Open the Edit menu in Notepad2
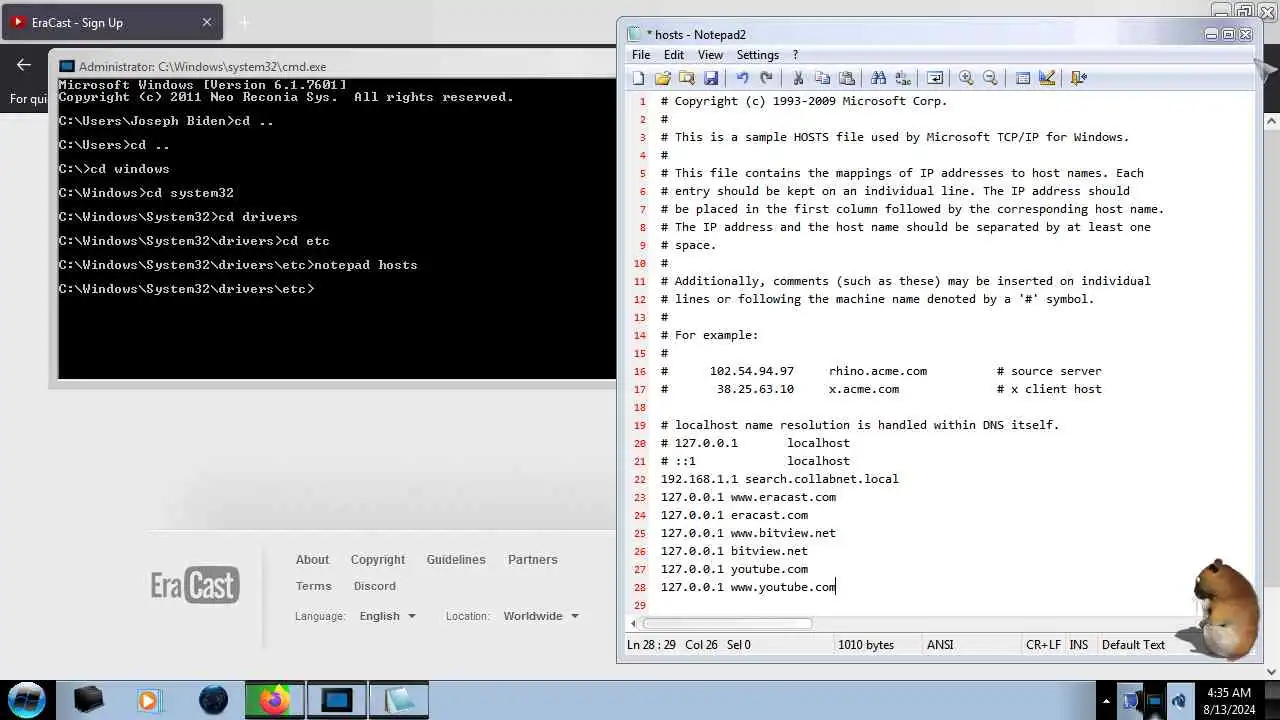This screenshot has height=720, width=1280. pyautogui.click(x=674, y=55)
